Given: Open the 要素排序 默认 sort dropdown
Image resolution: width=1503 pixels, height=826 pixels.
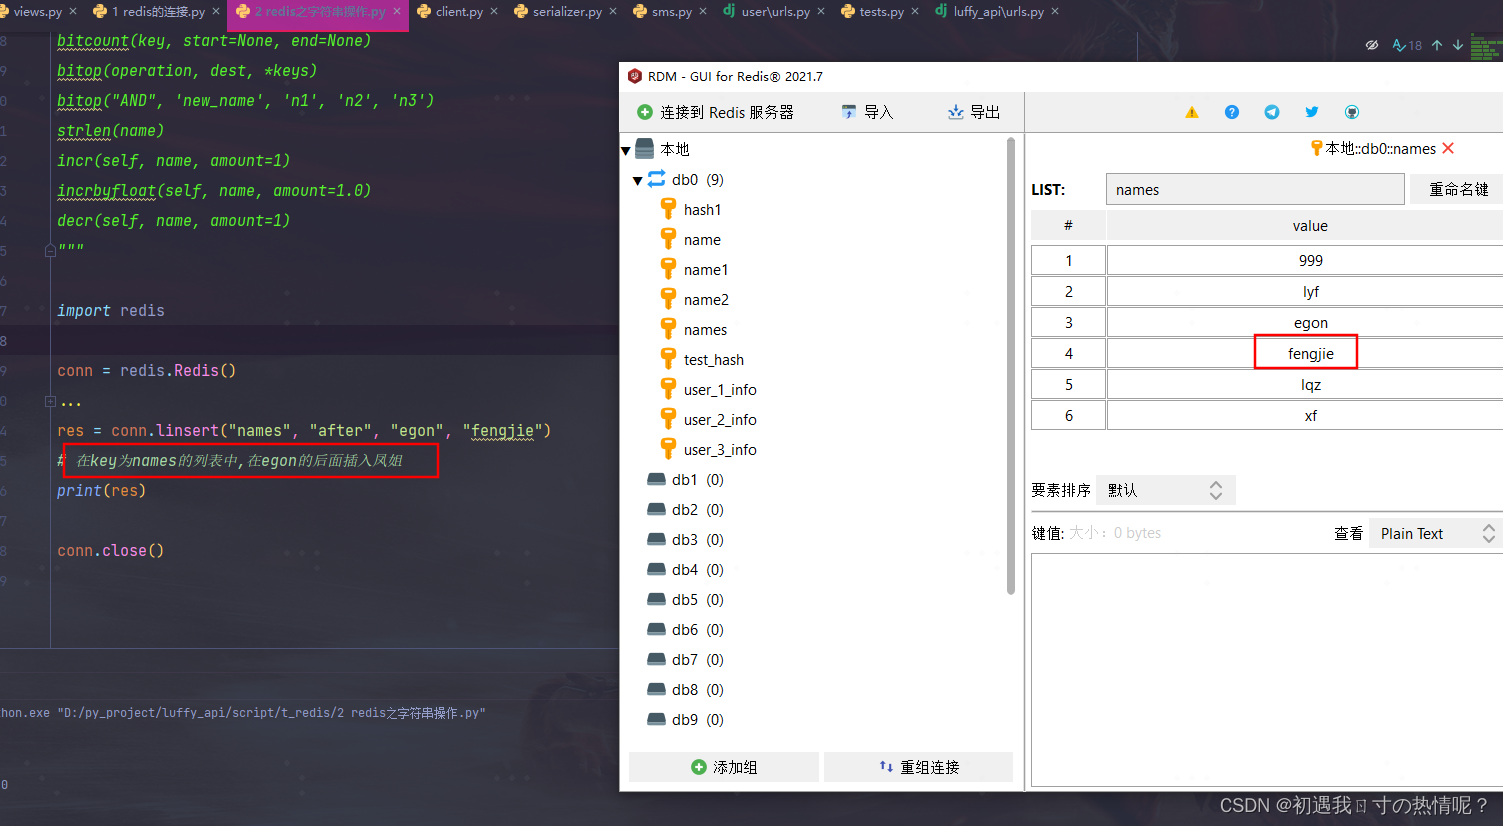Looking at the screenshot, I should pos(1166,490).
